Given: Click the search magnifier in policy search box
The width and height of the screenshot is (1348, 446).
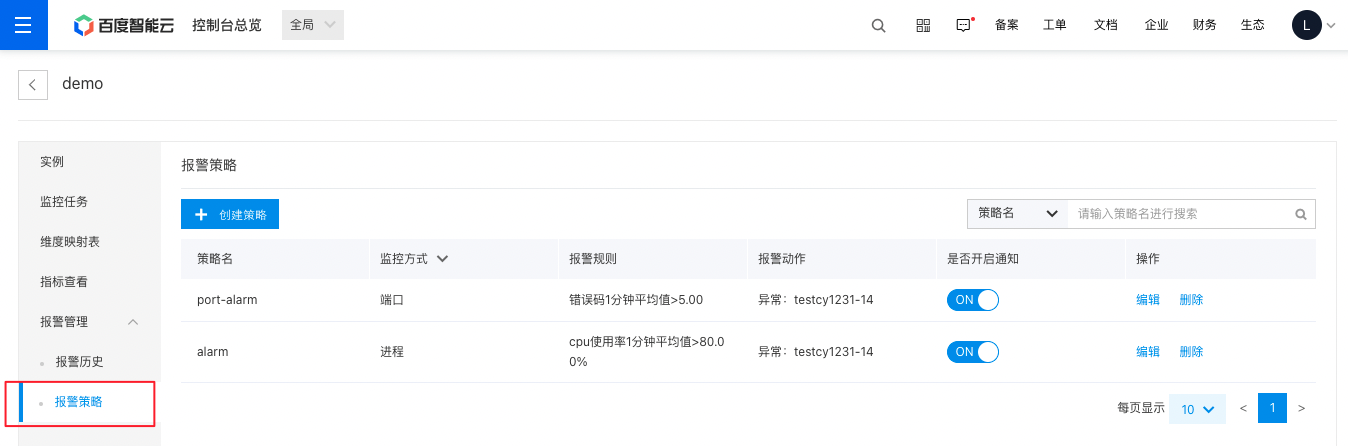Looking at the screenshot, I should [1301, 214].
